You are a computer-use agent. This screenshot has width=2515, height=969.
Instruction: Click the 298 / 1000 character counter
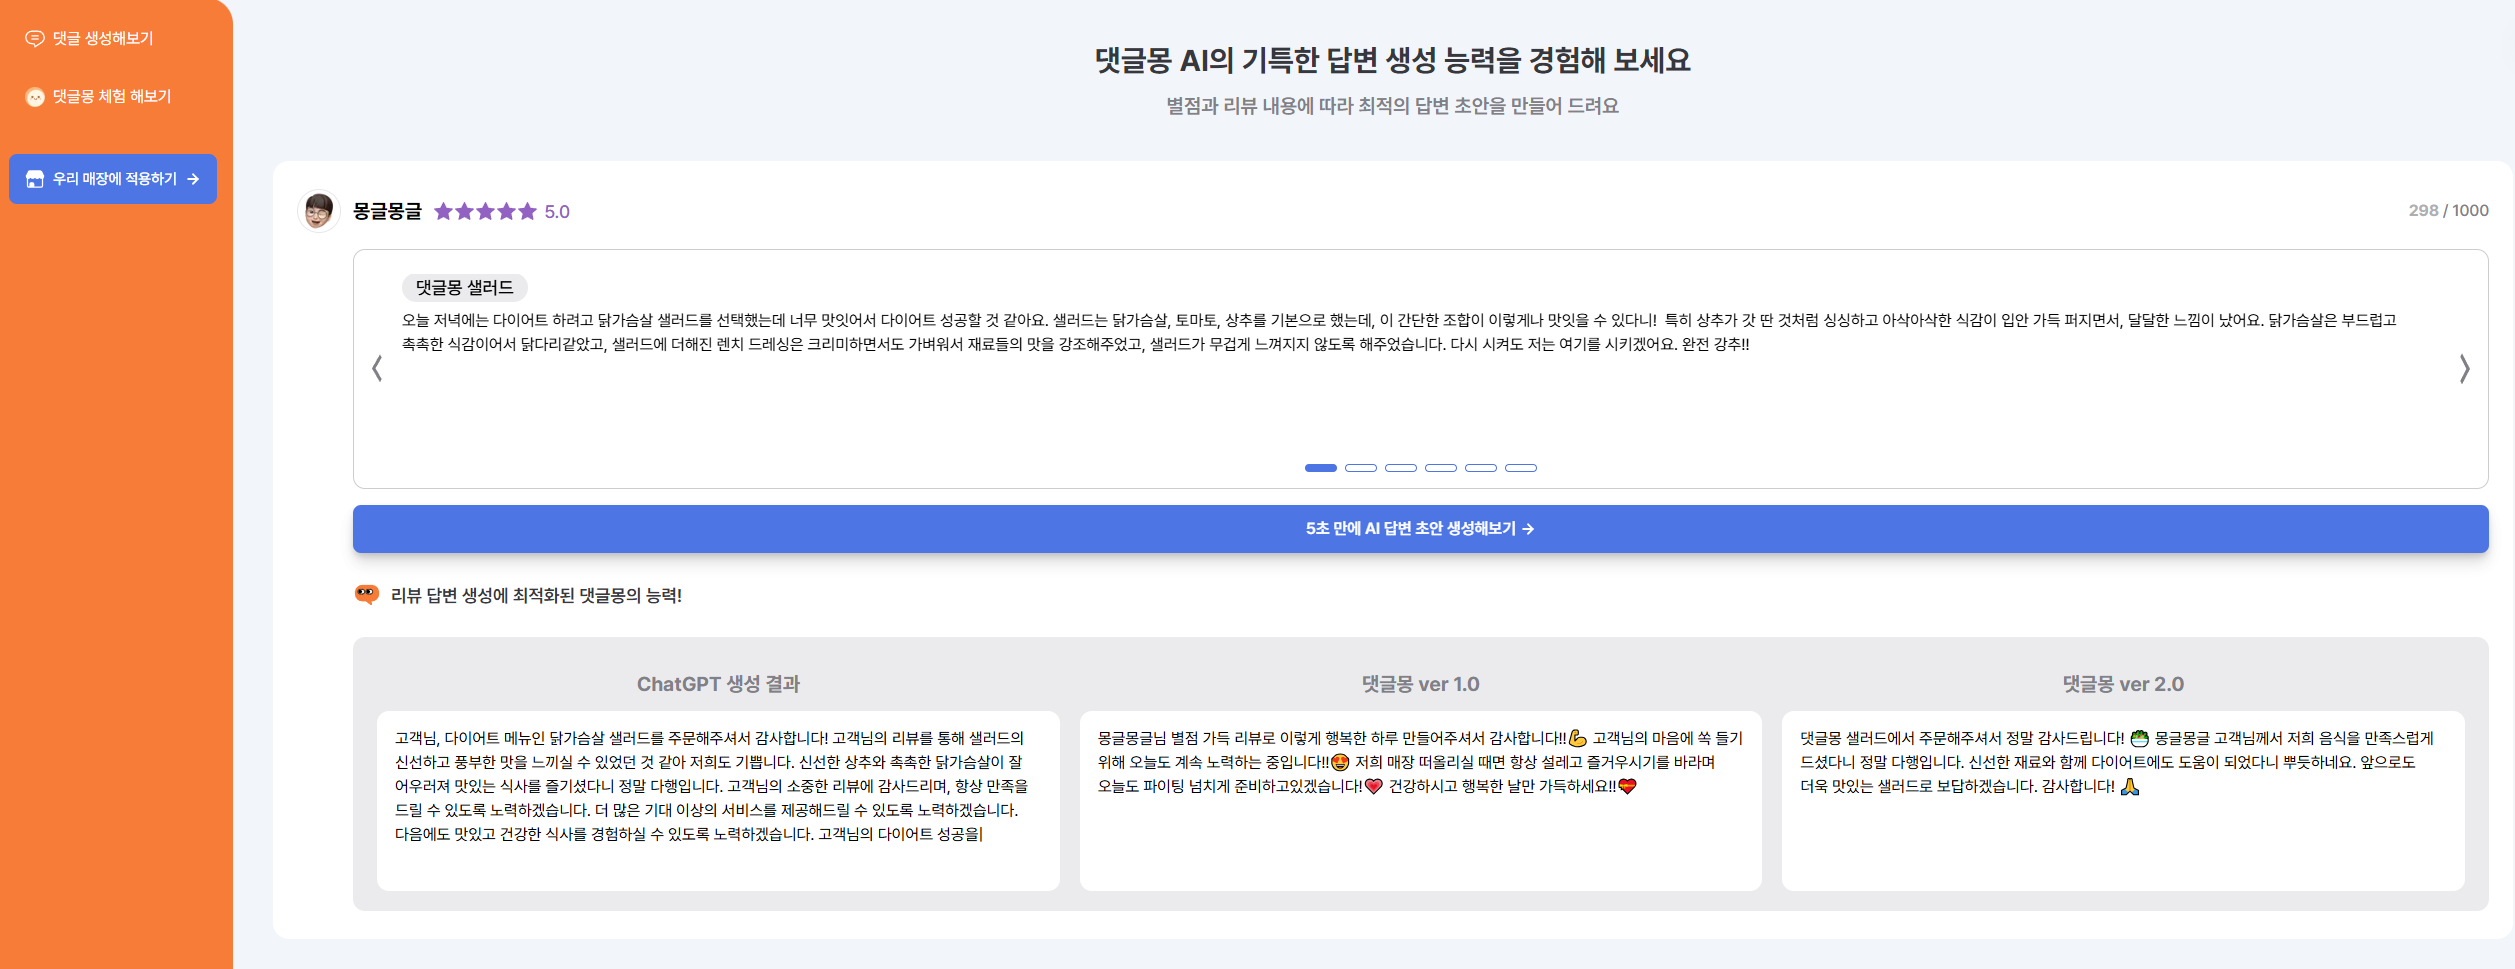tap(2448, 211)
